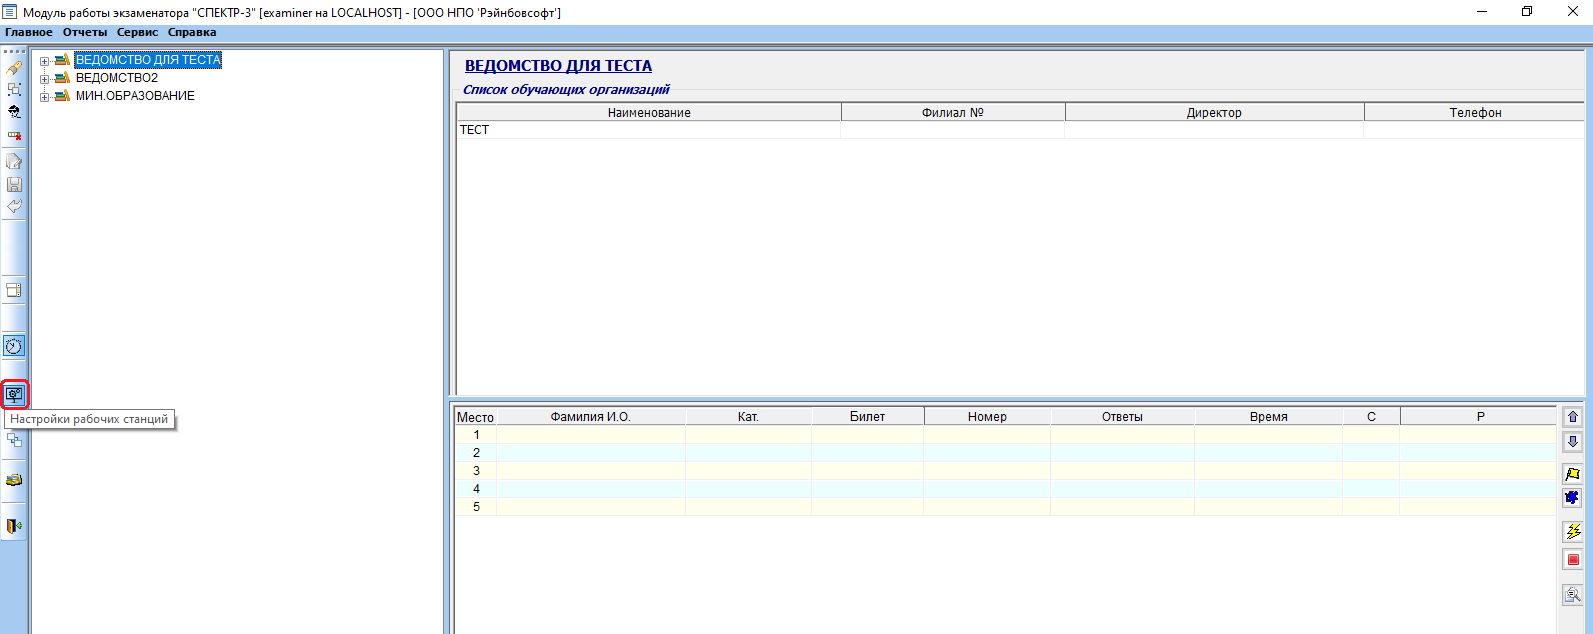Click the exit door icon in left toolbar

pos(14,526)
